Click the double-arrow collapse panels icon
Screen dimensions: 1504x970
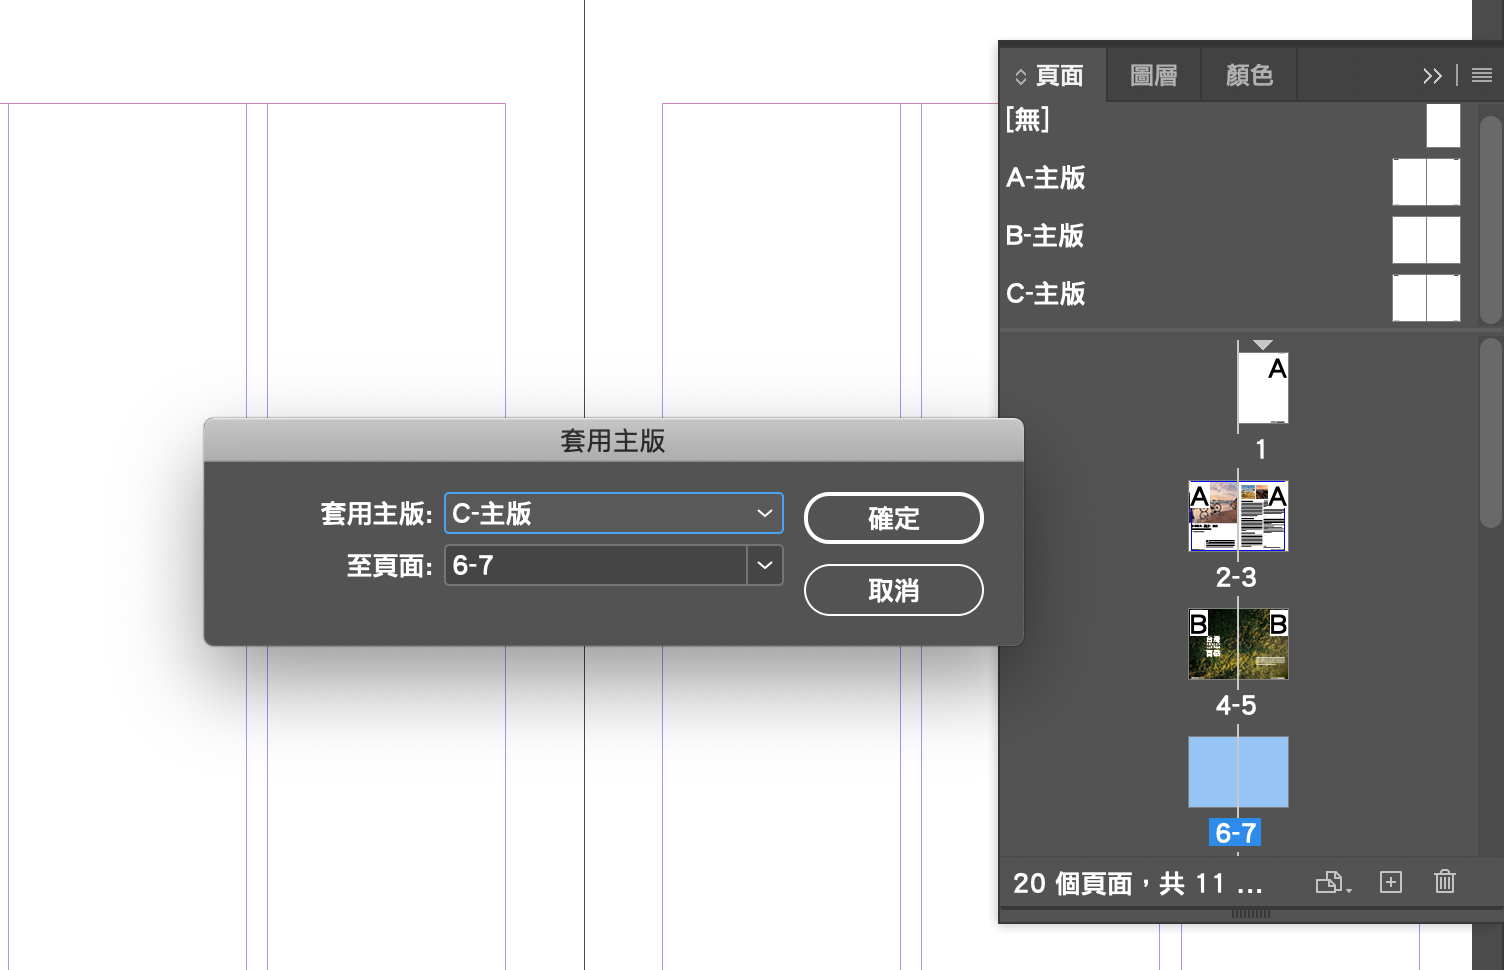(1432, 76)
